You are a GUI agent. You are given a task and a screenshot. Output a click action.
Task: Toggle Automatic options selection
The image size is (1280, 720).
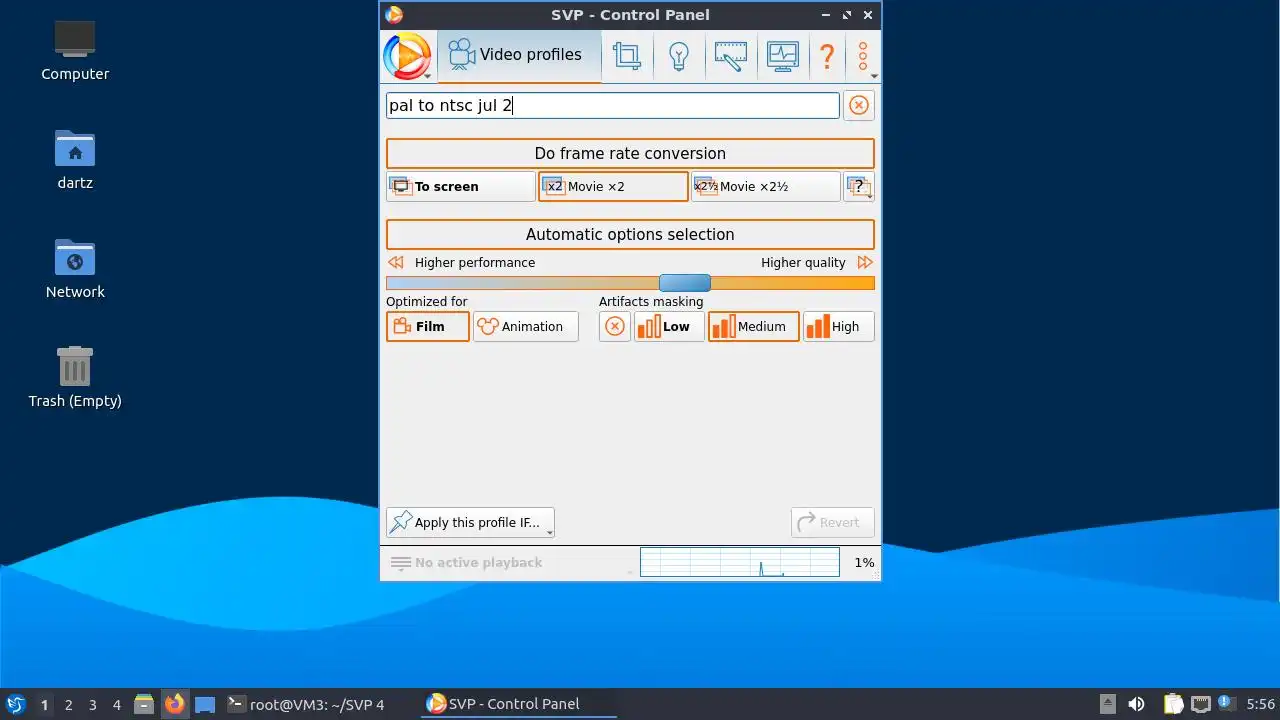coord(630,234)
